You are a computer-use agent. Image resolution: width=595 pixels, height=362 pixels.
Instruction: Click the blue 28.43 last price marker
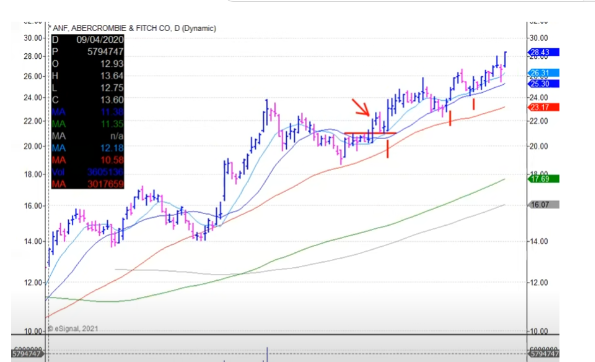543,52
